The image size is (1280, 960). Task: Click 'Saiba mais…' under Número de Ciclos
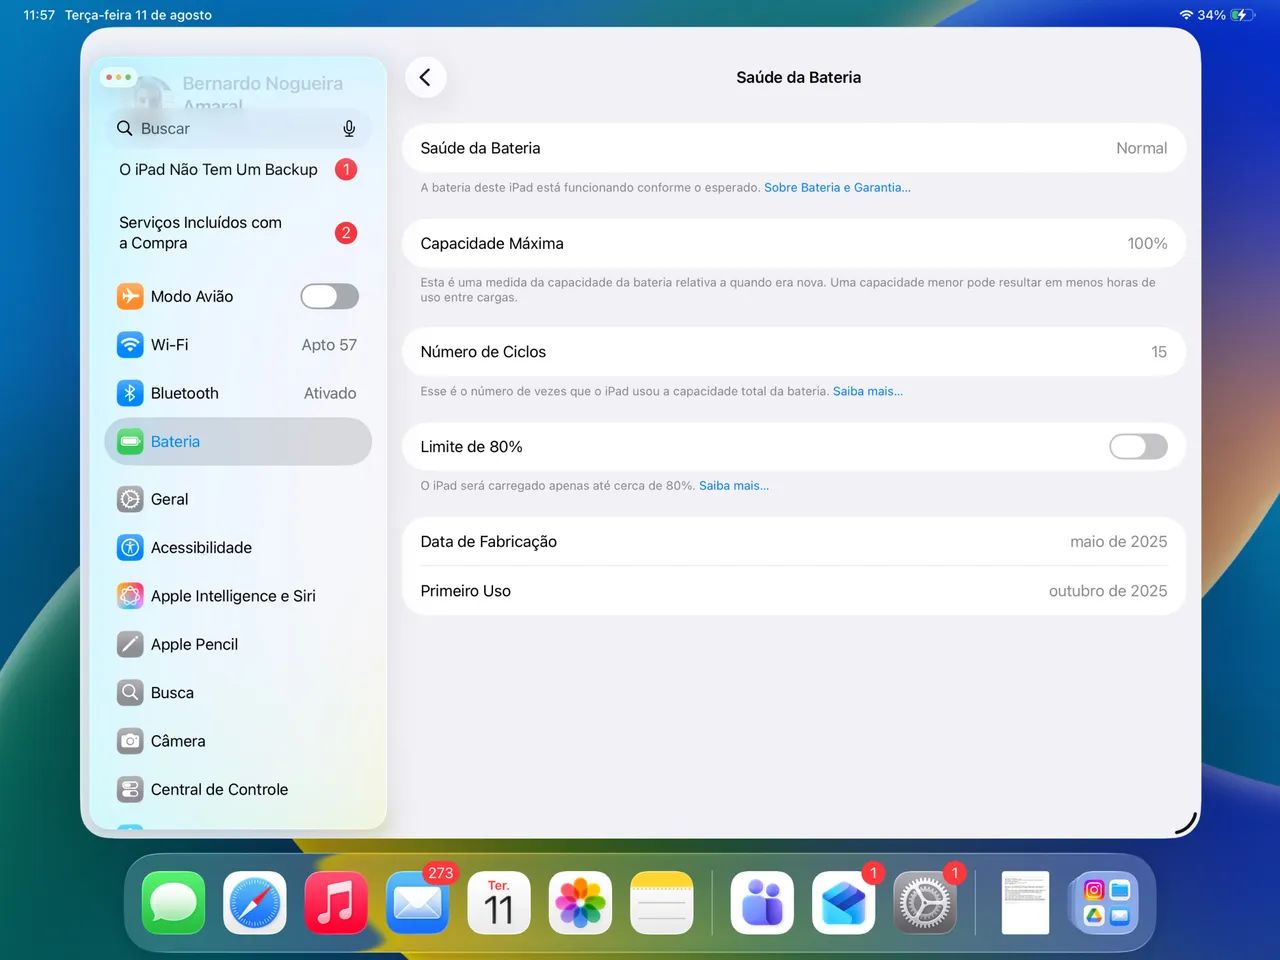[x=868, y=391]
